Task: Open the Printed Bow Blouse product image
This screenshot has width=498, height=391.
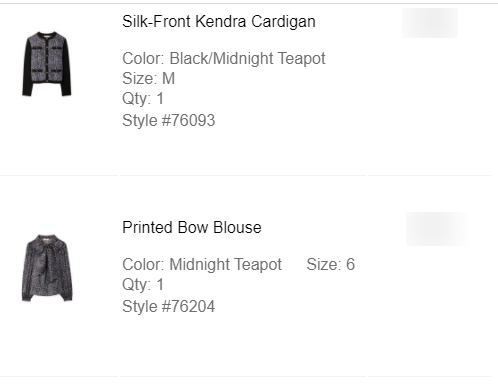Action: [47, 268]
